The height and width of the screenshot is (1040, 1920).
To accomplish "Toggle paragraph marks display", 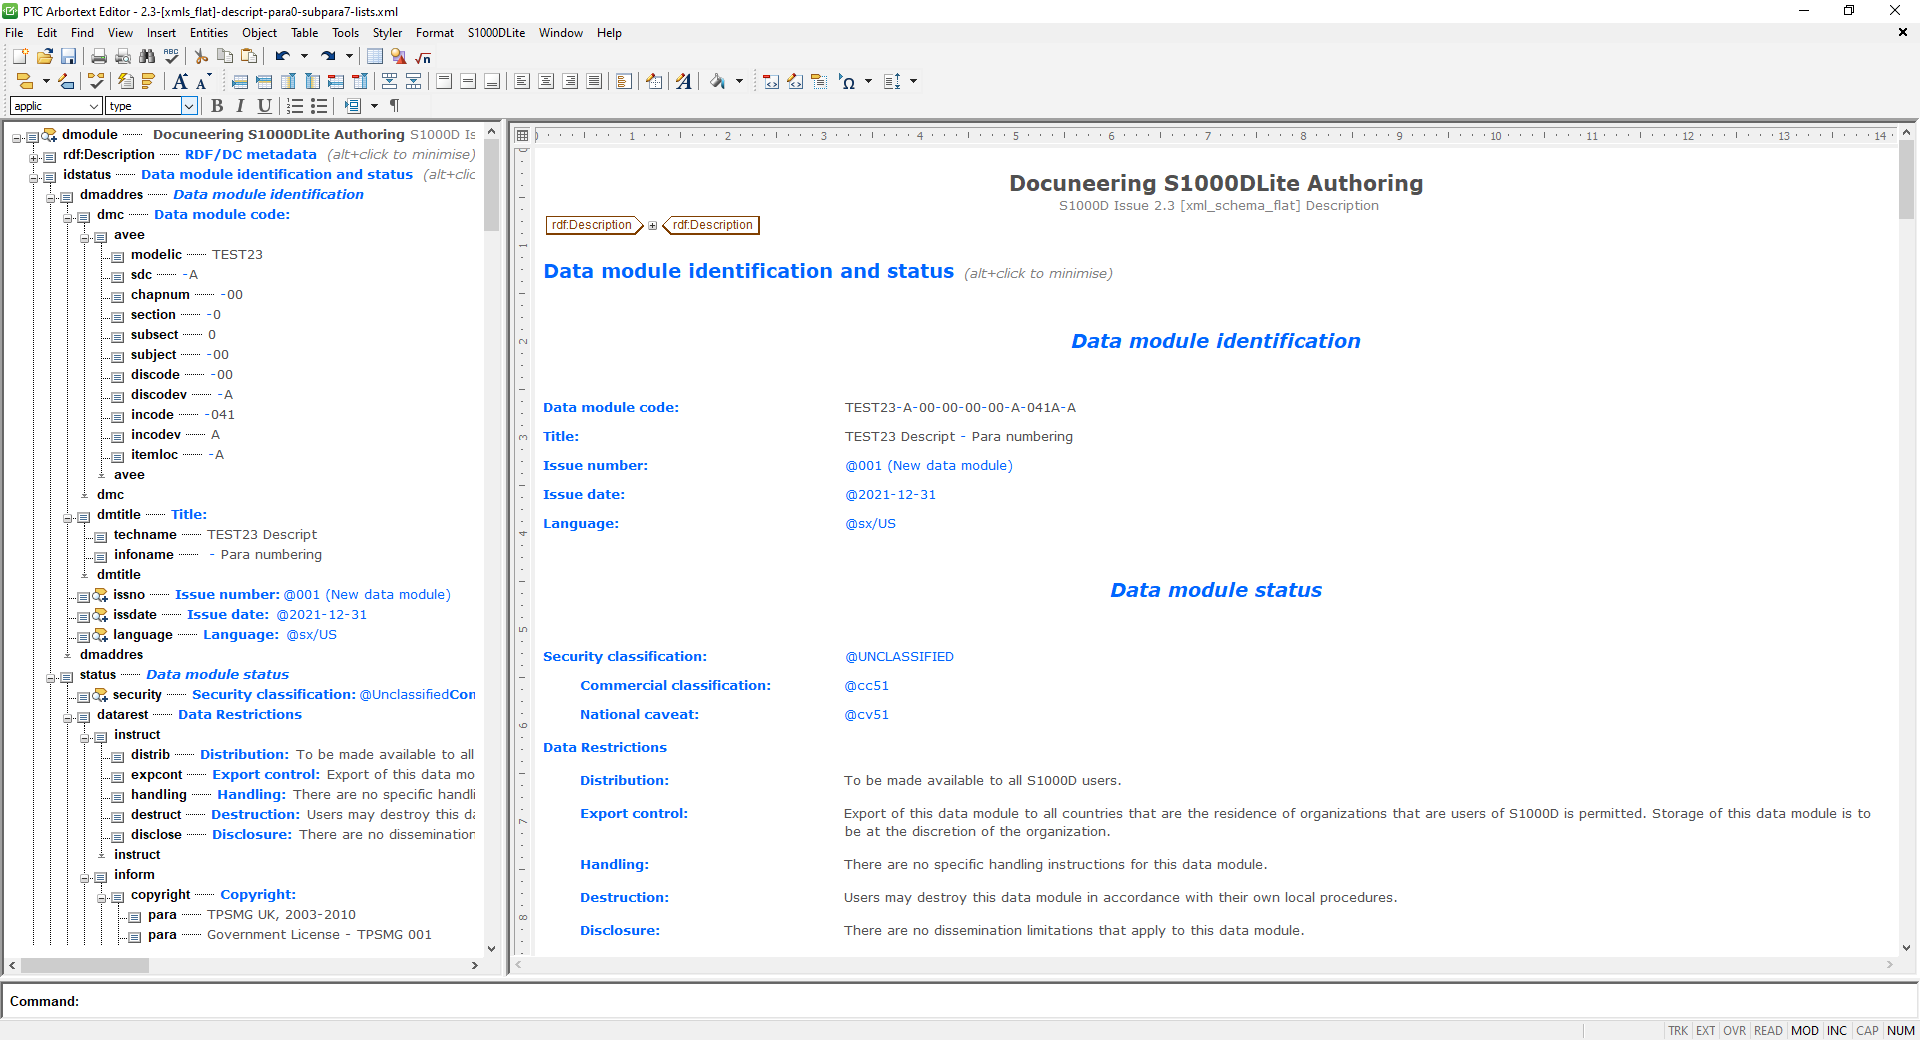I will (396, 106).
